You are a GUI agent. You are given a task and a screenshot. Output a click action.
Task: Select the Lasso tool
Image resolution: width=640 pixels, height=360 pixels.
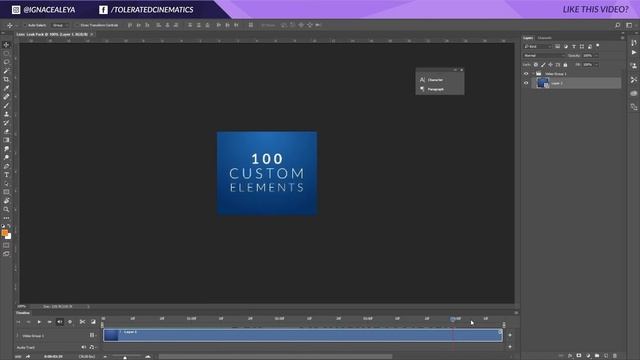point(6,62)
